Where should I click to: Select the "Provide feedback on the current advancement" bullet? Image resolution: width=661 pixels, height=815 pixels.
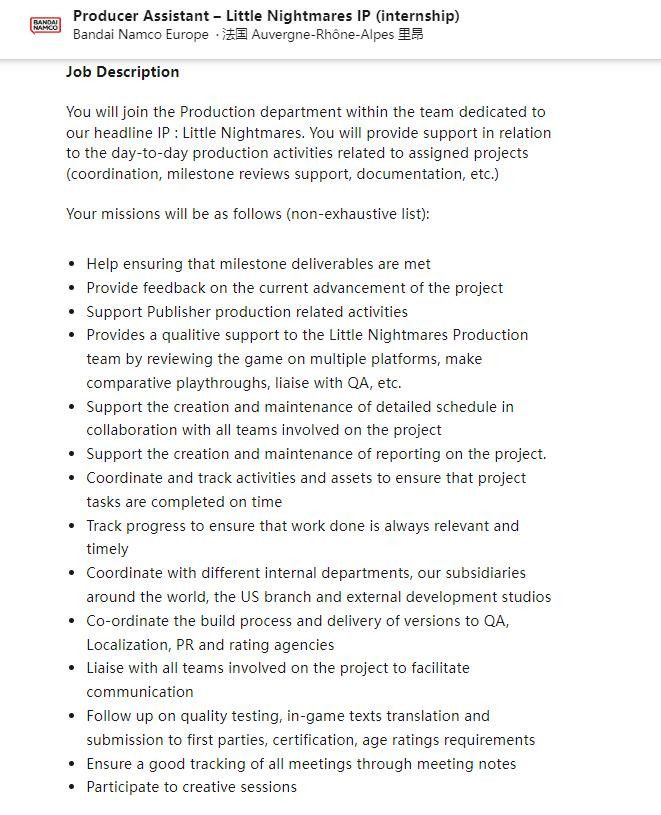tap(294, 288)
